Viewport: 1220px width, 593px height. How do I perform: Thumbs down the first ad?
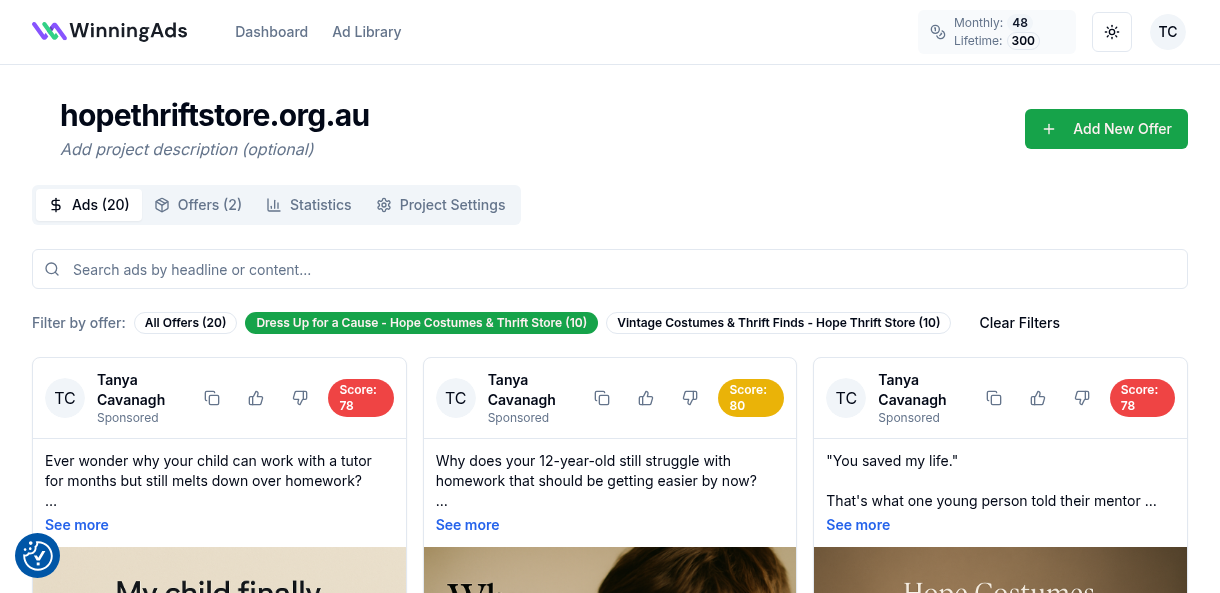[300, 398]
